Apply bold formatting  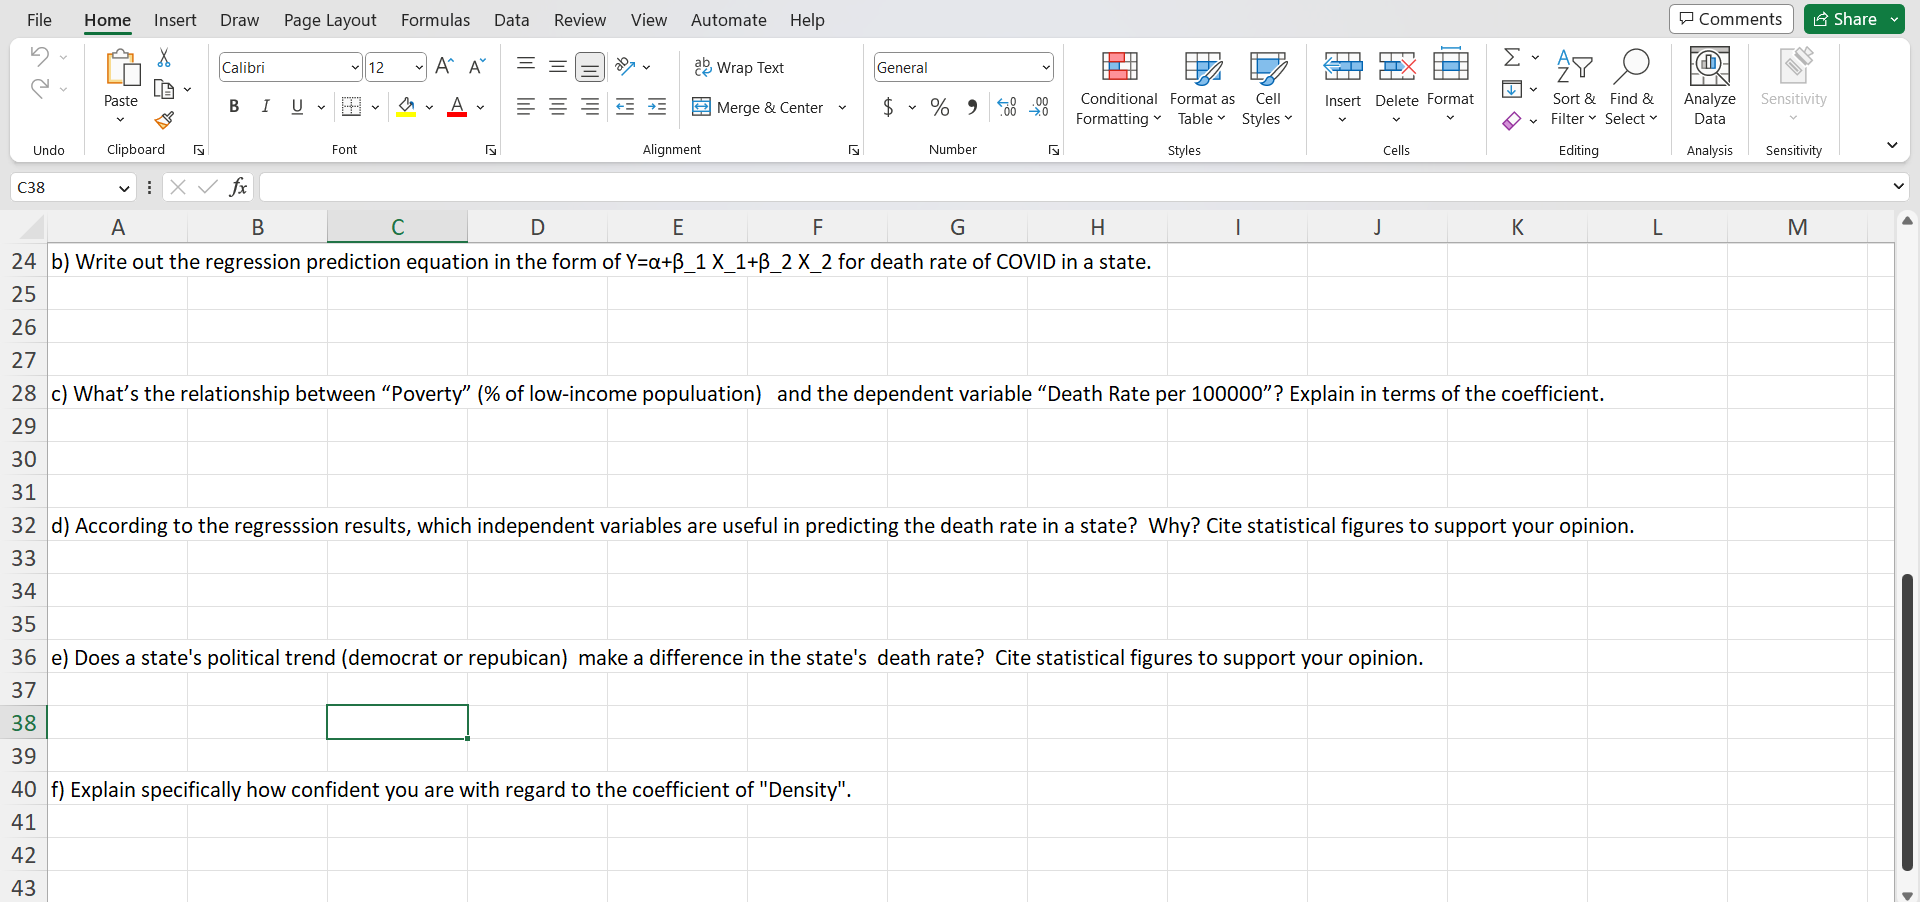(234, 107)
